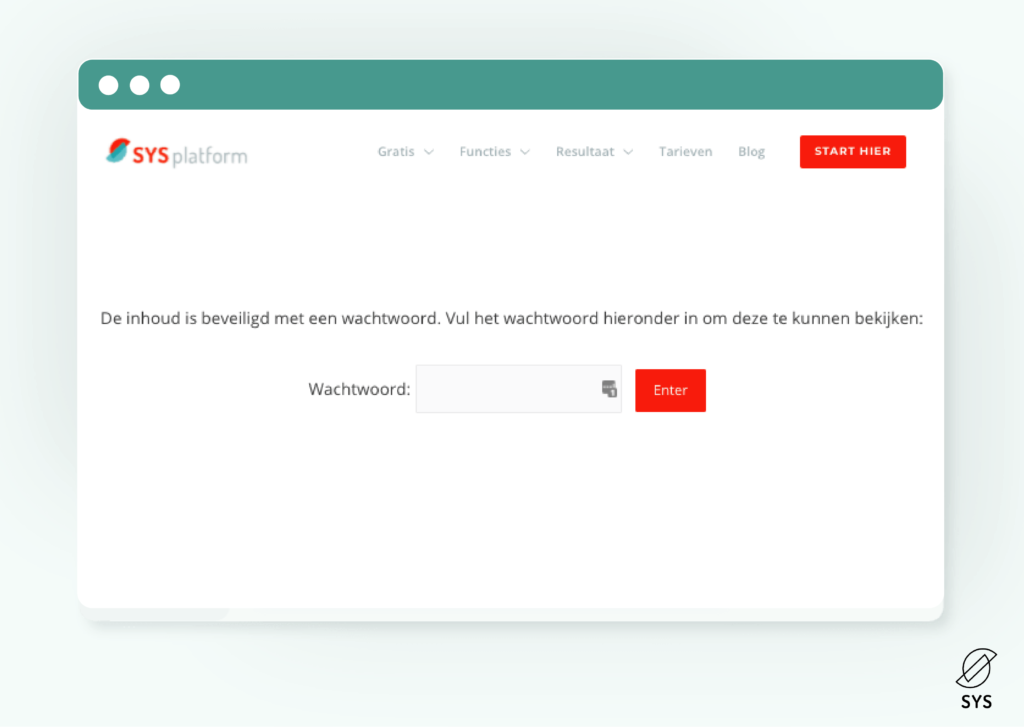Click the START HIER button

pos(853,152)
